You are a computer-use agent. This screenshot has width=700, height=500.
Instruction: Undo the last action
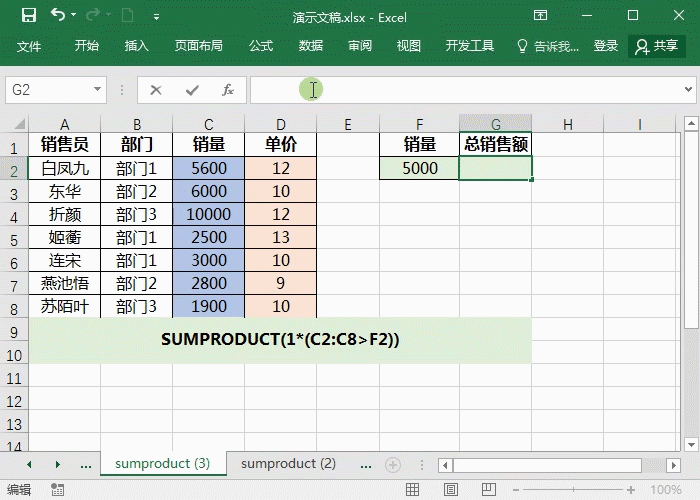pos(57,15)
